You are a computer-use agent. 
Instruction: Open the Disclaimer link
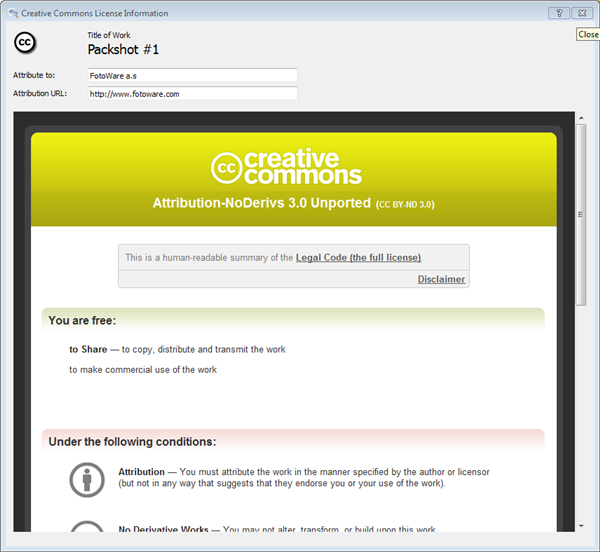(441, 279)
